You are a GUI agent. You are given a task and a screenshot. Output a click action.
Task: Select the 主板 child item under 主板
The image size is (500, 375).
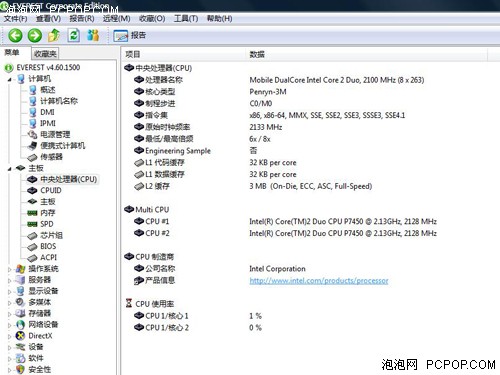(48, 202)
